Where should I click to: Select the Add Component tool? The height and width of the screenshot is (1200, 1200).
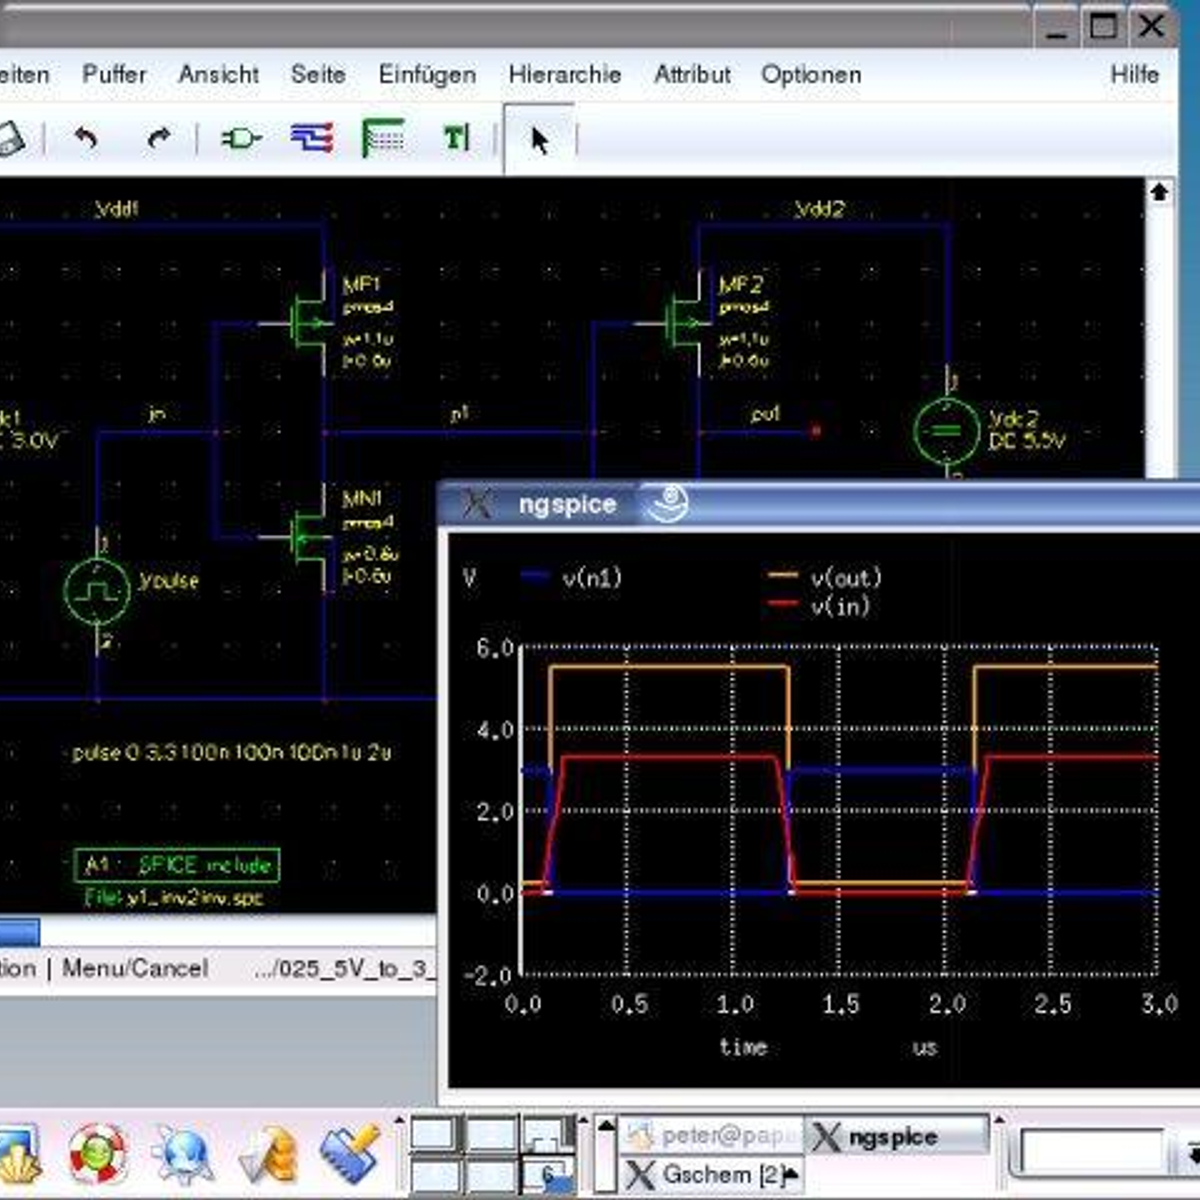point(240,139)
